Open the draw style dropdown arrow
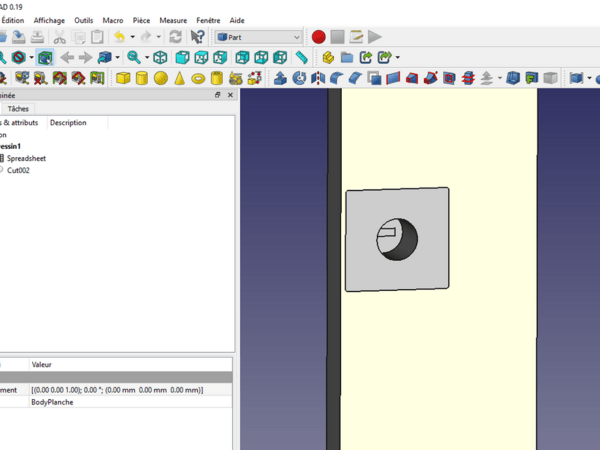 pyautogui.click(x=31, y=57)
